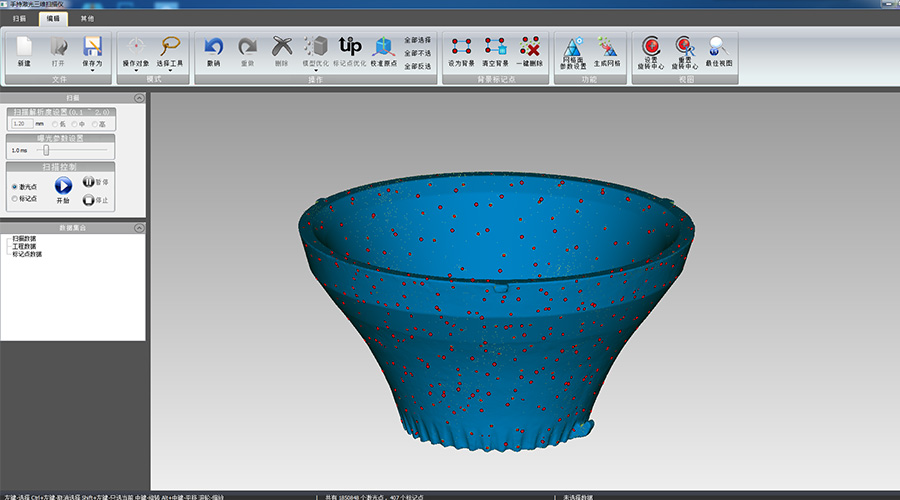
Task: Collapse the 扫描 panel with chevron
Action: coord(139,98)
